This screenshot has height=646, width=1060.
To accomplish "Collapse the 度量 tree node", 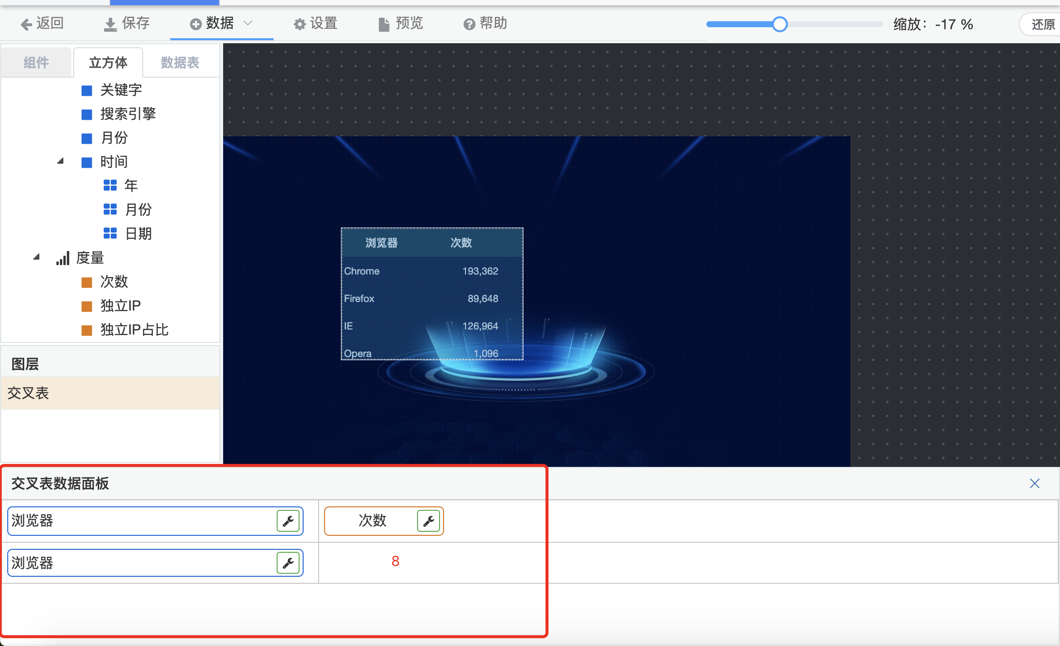I will tap(37, 257).
